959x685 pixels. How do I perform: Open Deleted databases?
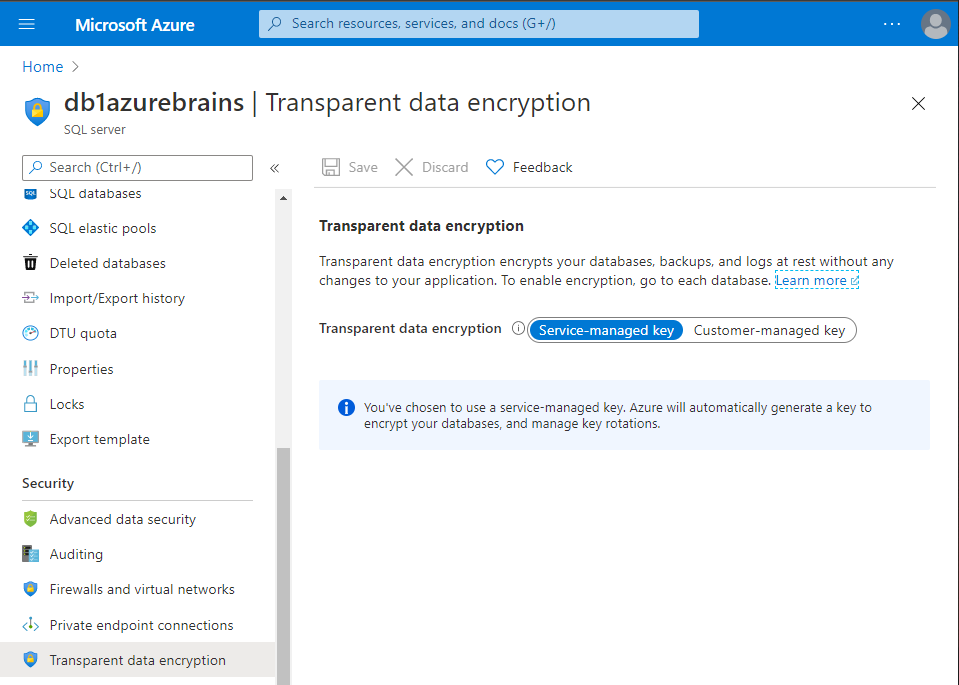(x=108, y=263)
